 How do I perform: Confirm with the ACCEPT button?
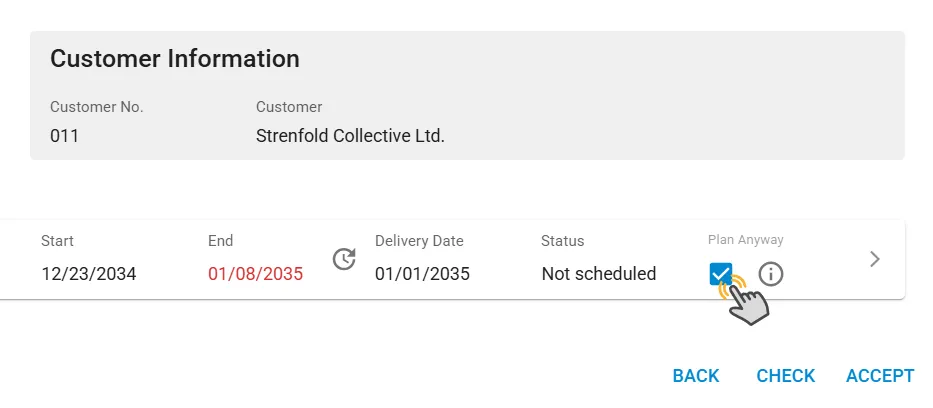[x=880, y=376]
